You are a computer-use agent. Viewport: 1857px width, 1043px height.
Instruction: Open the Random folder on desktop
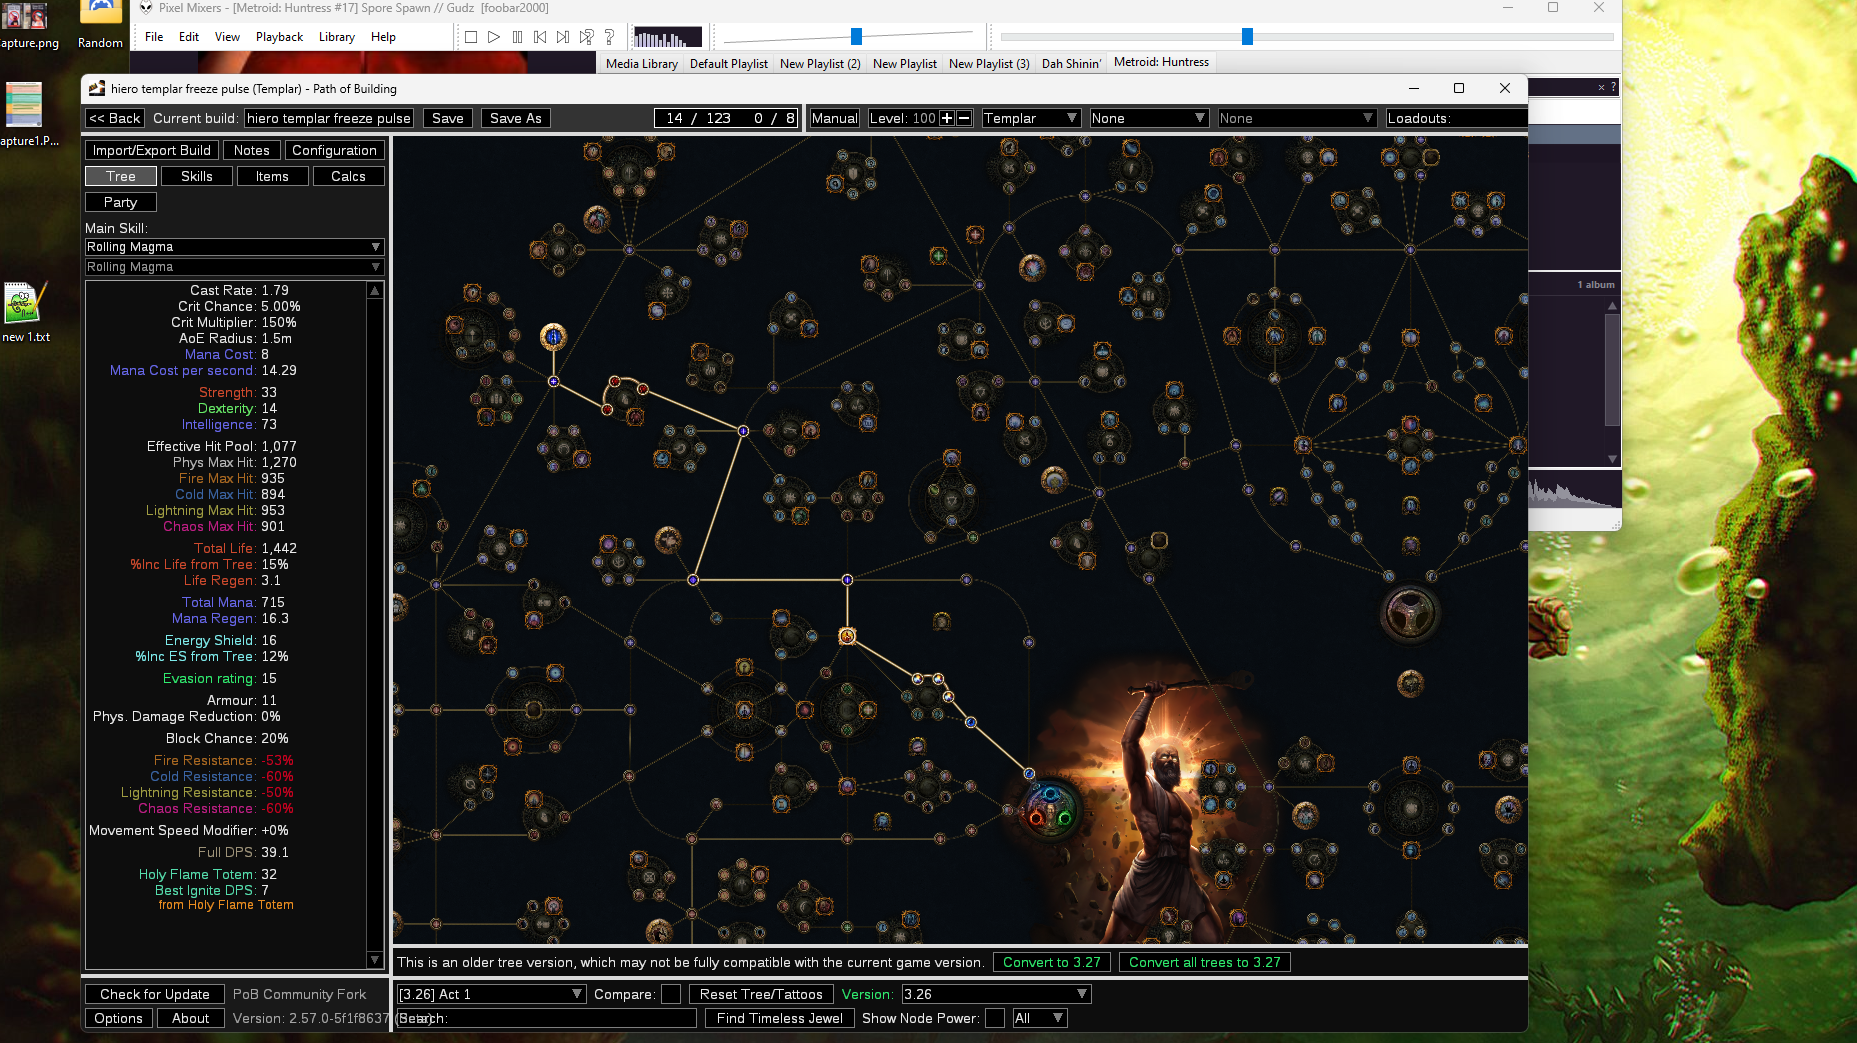click(x=100, y=25)
